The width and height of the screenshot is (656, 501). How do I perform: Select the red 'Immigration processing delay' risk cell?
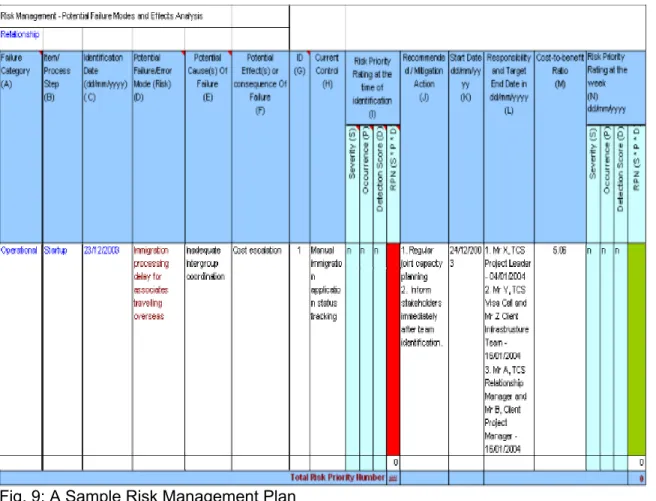point(159,349)
